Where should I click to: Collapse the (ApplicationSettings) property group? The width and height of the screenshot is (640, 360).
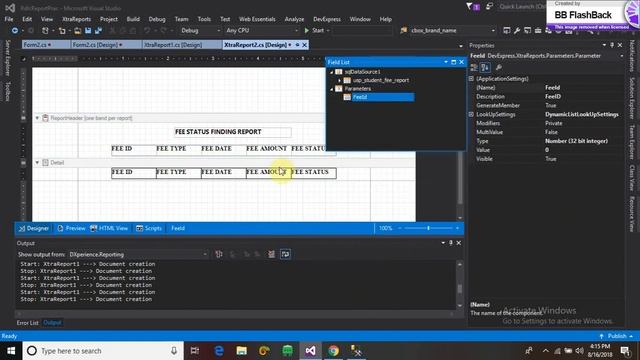[x=471, y=78]
